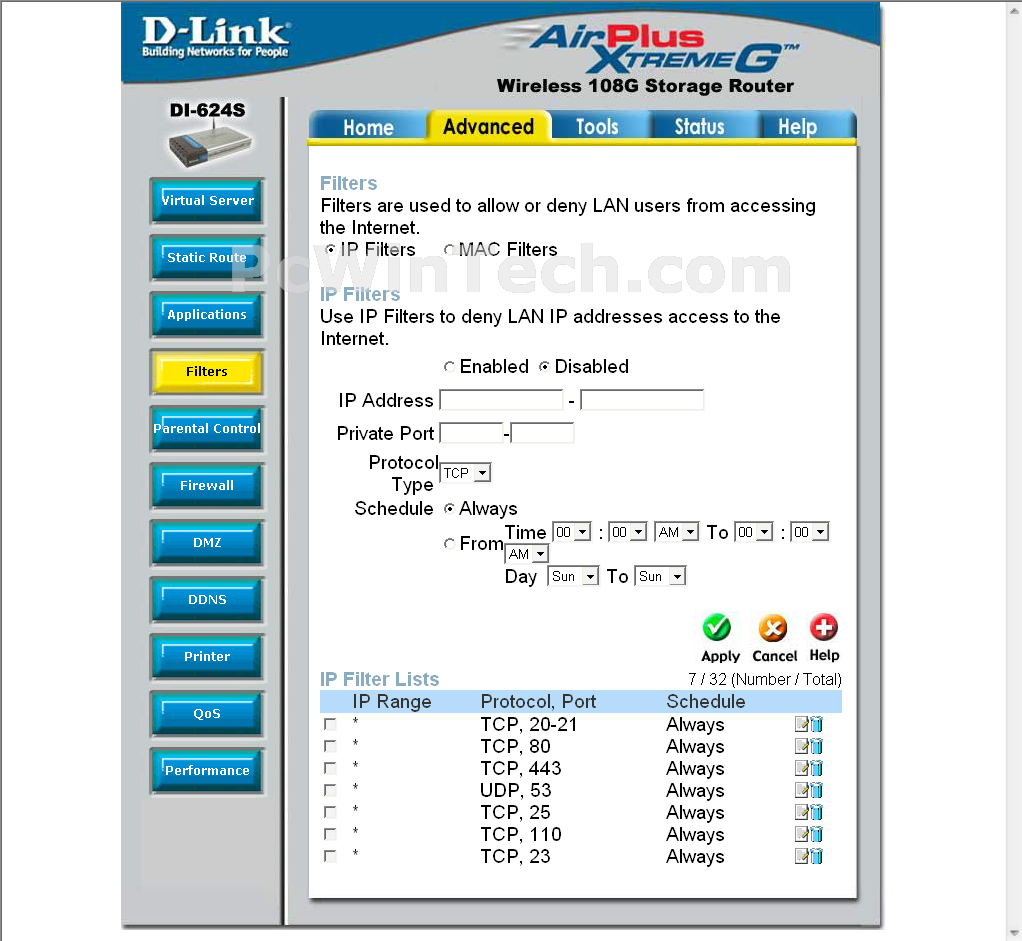Check the box for TCP, 25 row
Image resolution: width=1022 pixels, height=941 pixels.
coord(330,813)
